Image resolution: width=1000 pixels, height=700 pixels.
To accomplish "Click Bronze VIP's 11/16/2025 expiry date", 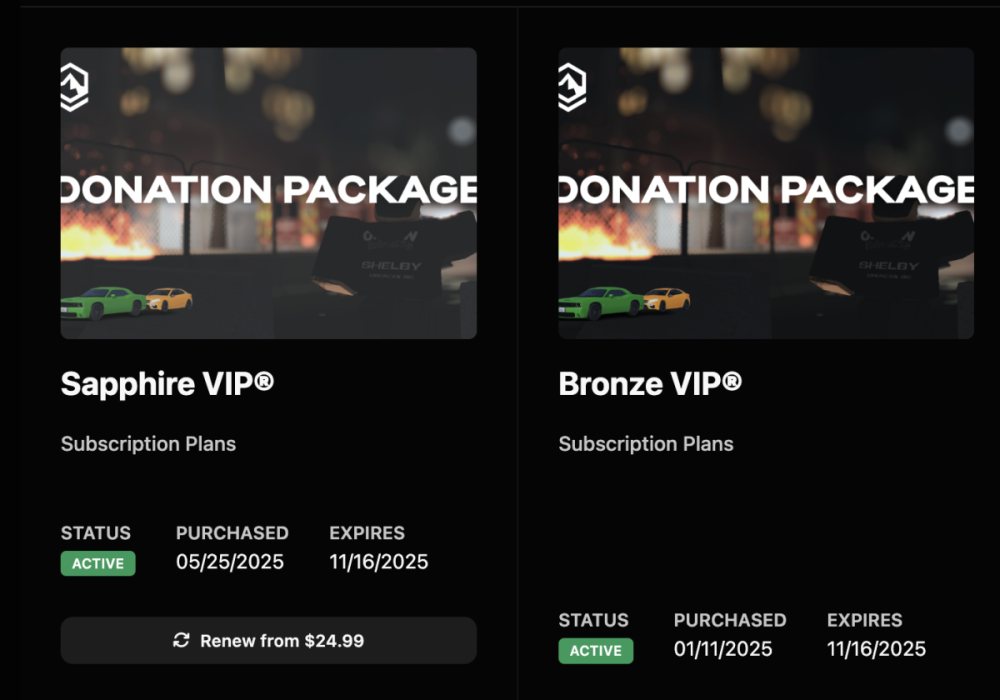I will pyautogui.click(x=877, y=649).
